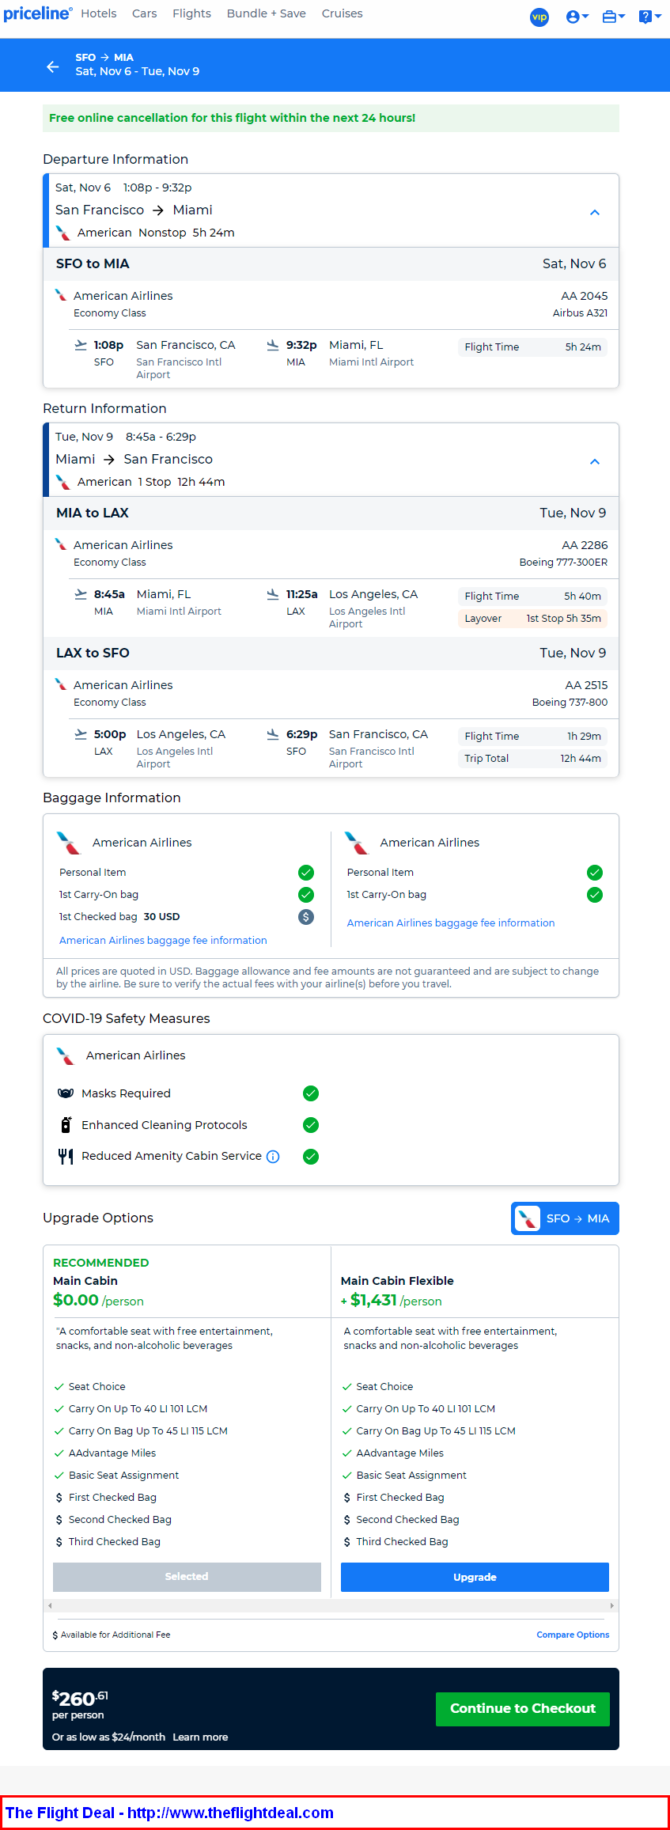Click the SFO to MIA segment header
Viewport: 670px width, 1830px height.
coord(331,264)
